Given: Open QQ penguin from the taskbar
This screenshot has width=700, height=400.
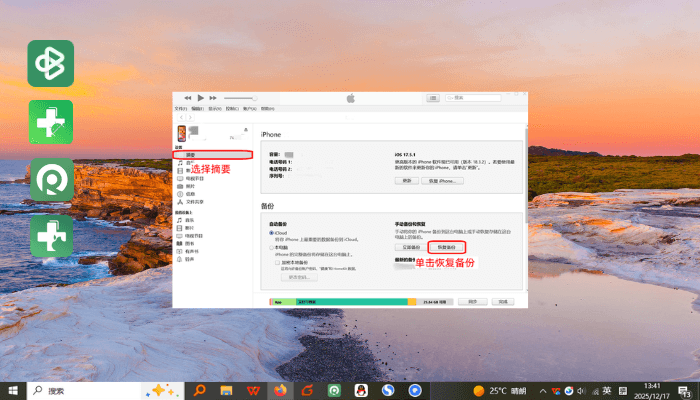Looking at the screenshot, I should (361, 391).
